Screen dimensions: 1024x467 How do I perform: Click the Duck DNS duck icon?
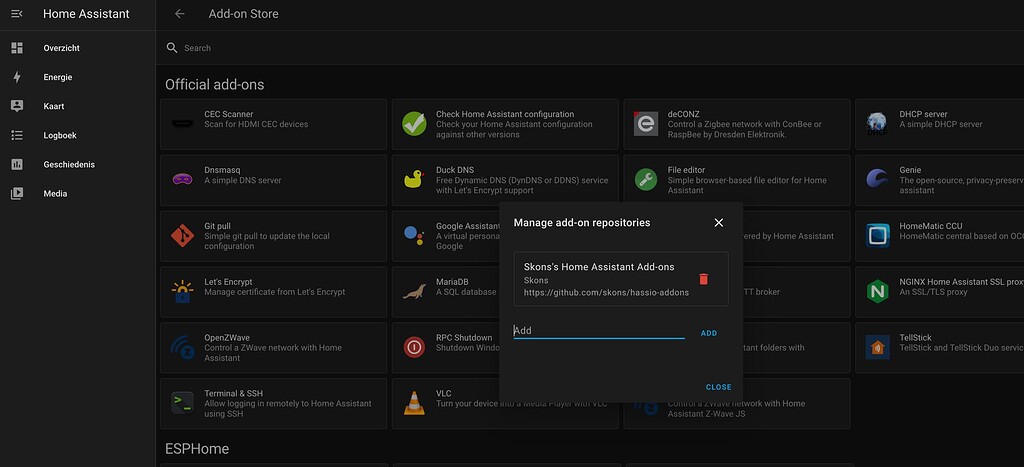414,179
